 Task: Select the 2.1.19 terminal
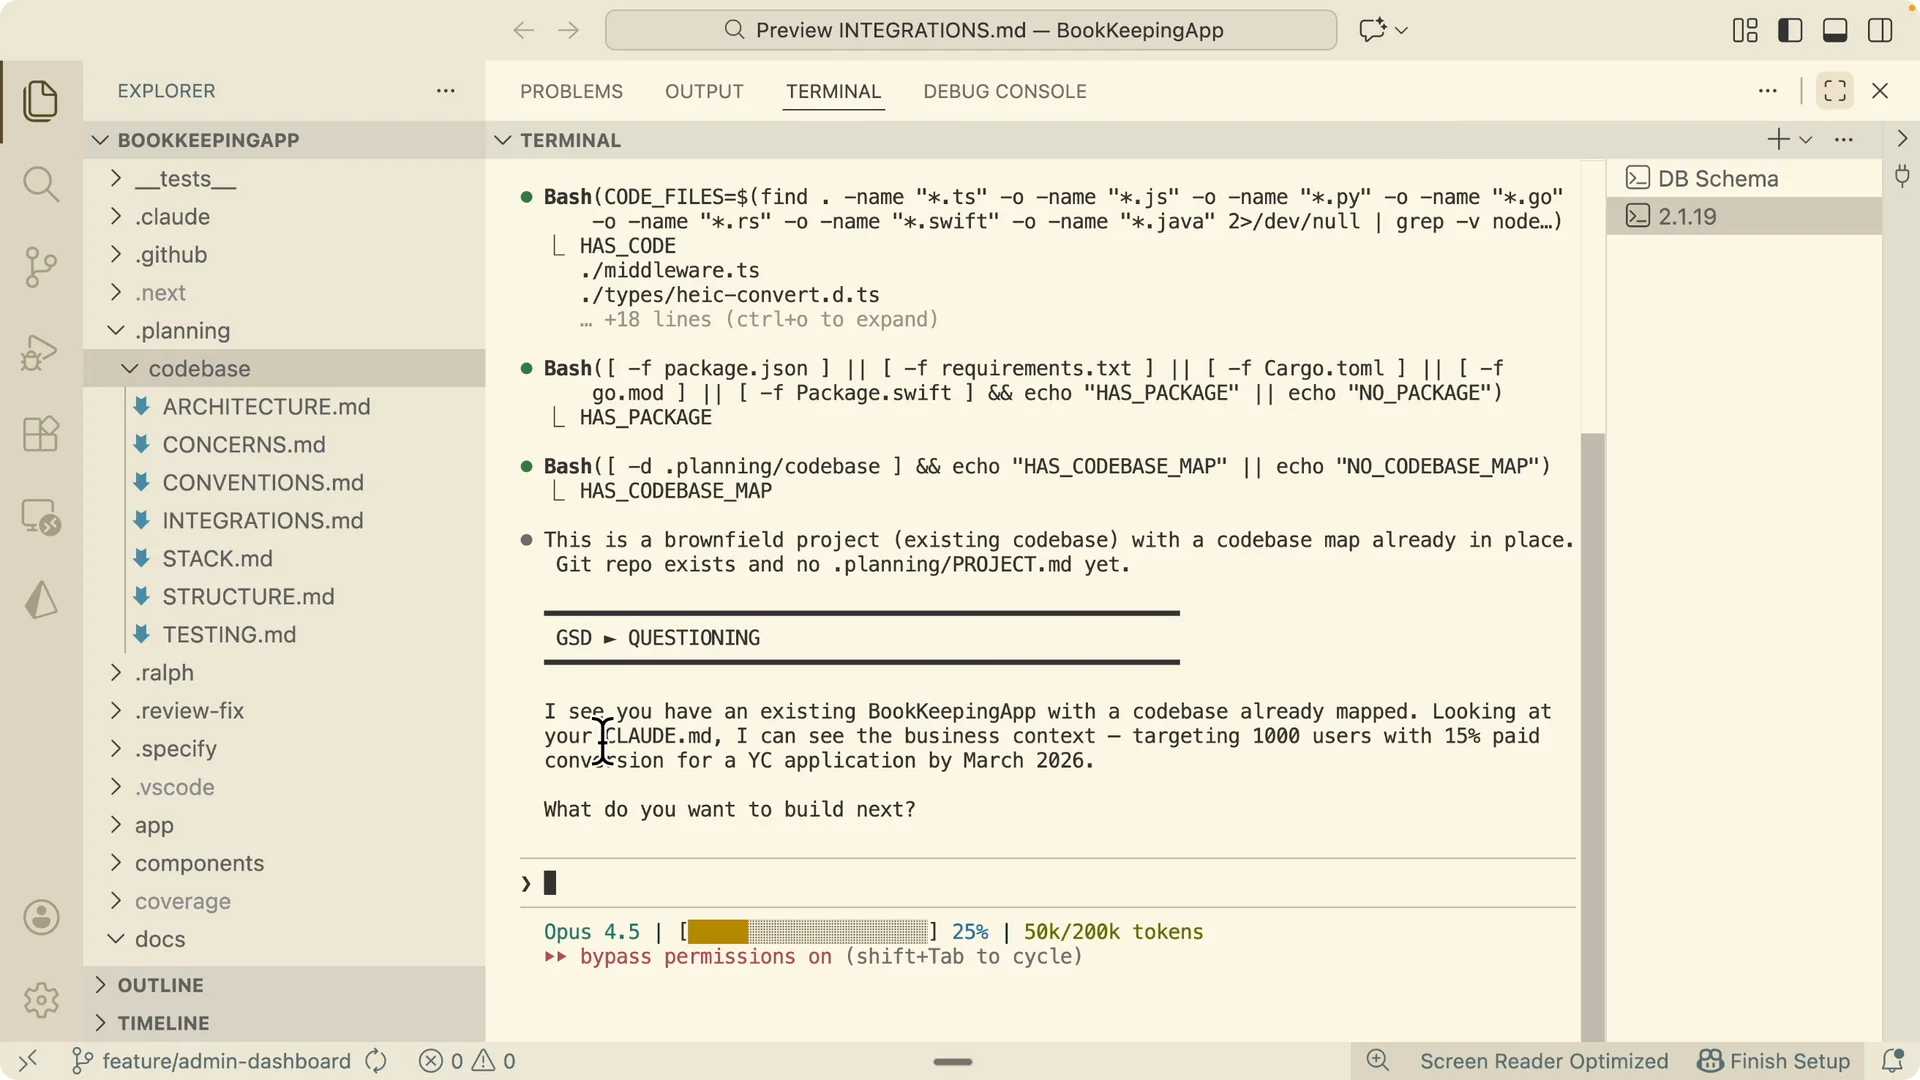click(1743, 216)
